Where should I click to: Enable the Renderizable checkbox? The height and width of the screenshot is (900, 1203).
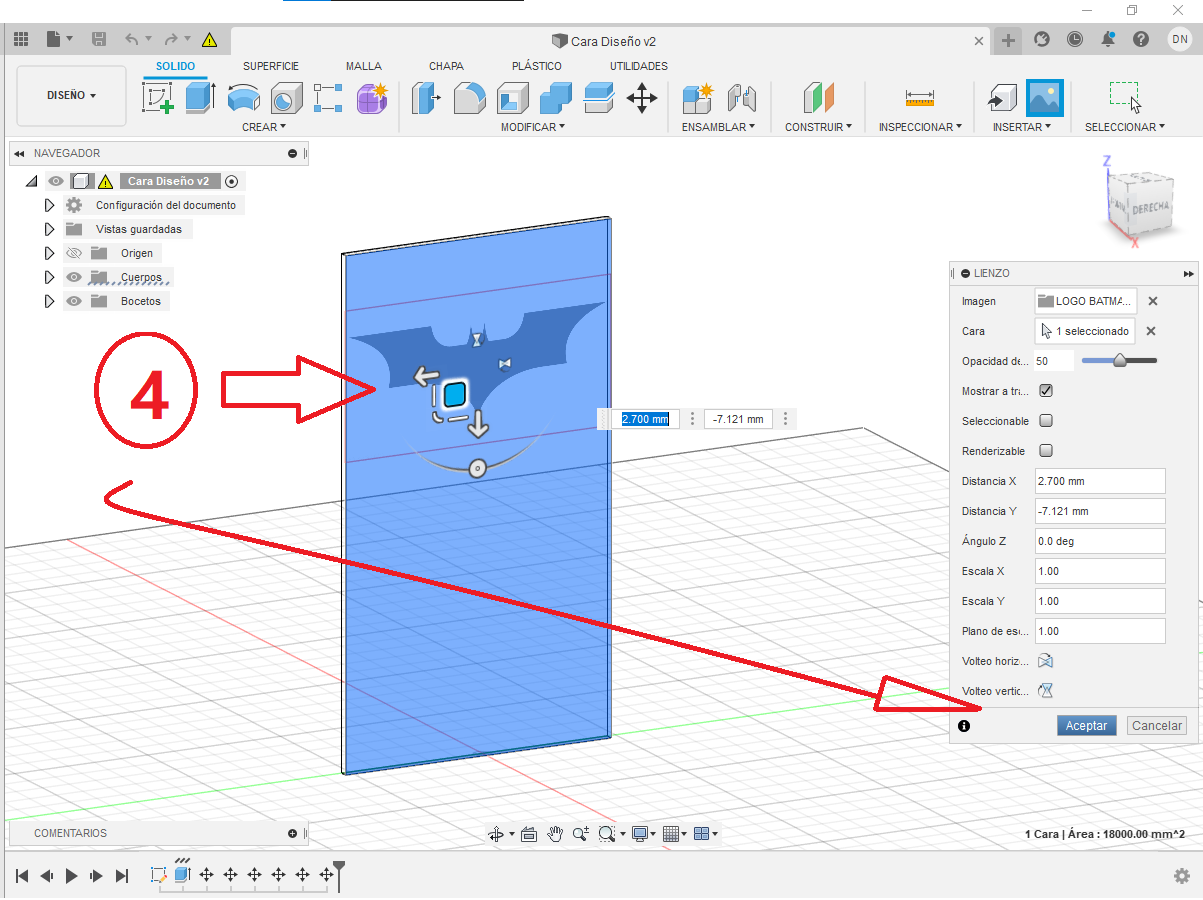pyautogui.click(x=1046, y=451)
